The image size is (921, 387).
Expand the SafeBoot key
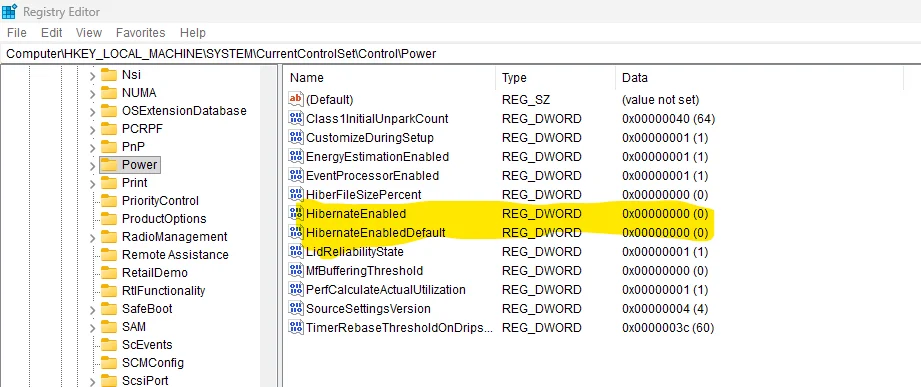[92, 309]
